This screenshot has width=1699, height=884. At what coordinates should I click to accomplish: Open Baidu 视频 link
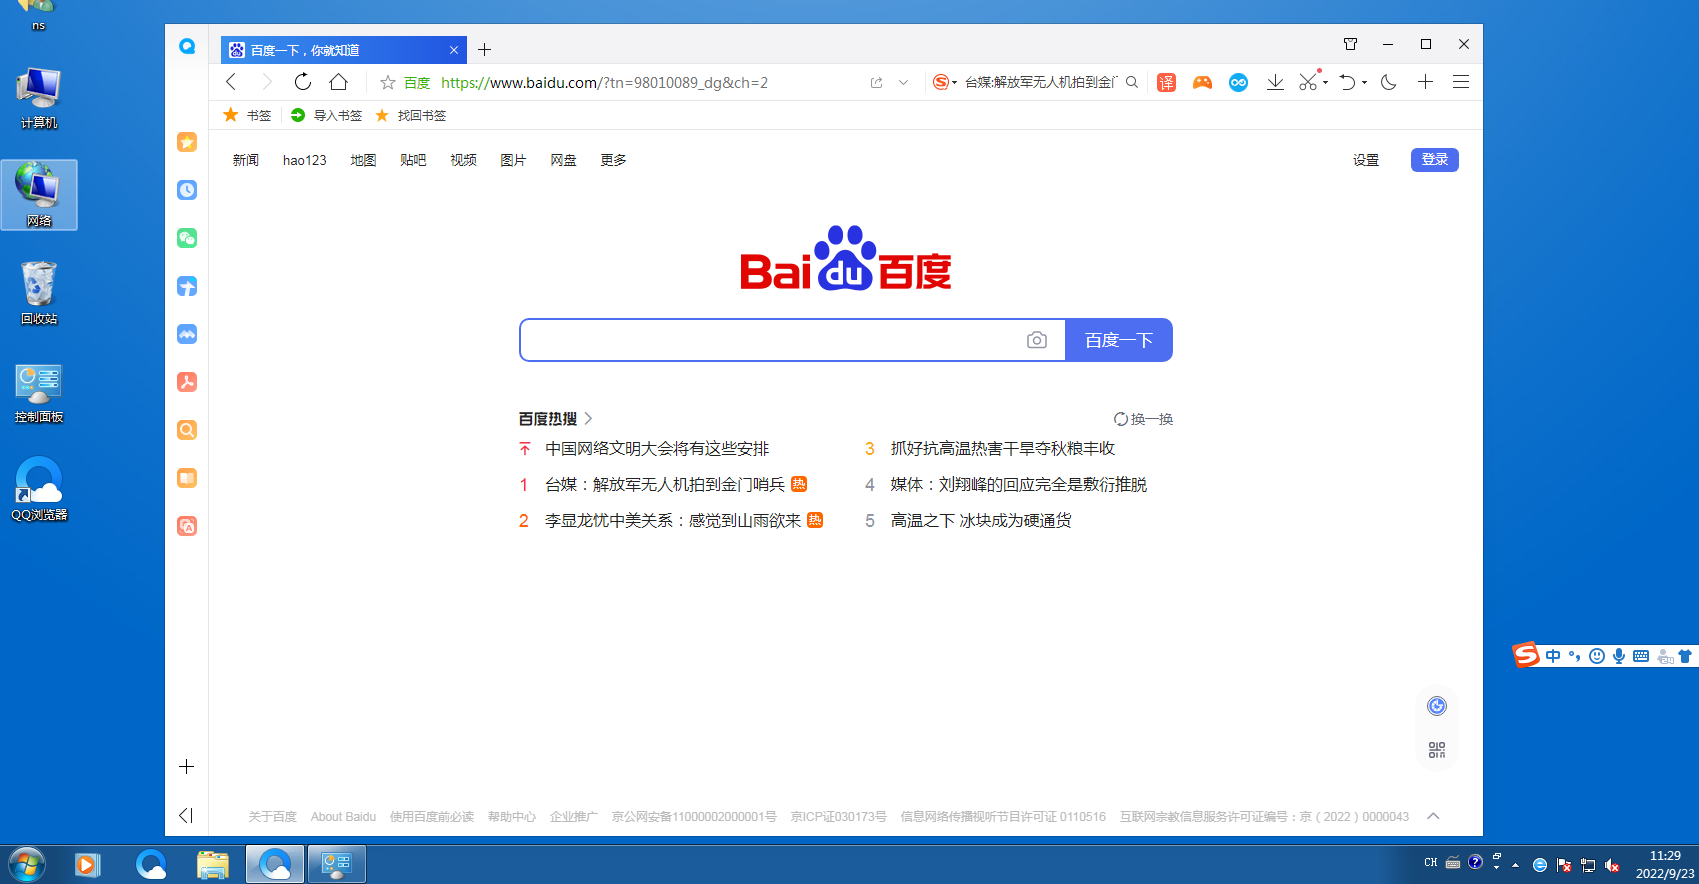(x=463, y=160)
